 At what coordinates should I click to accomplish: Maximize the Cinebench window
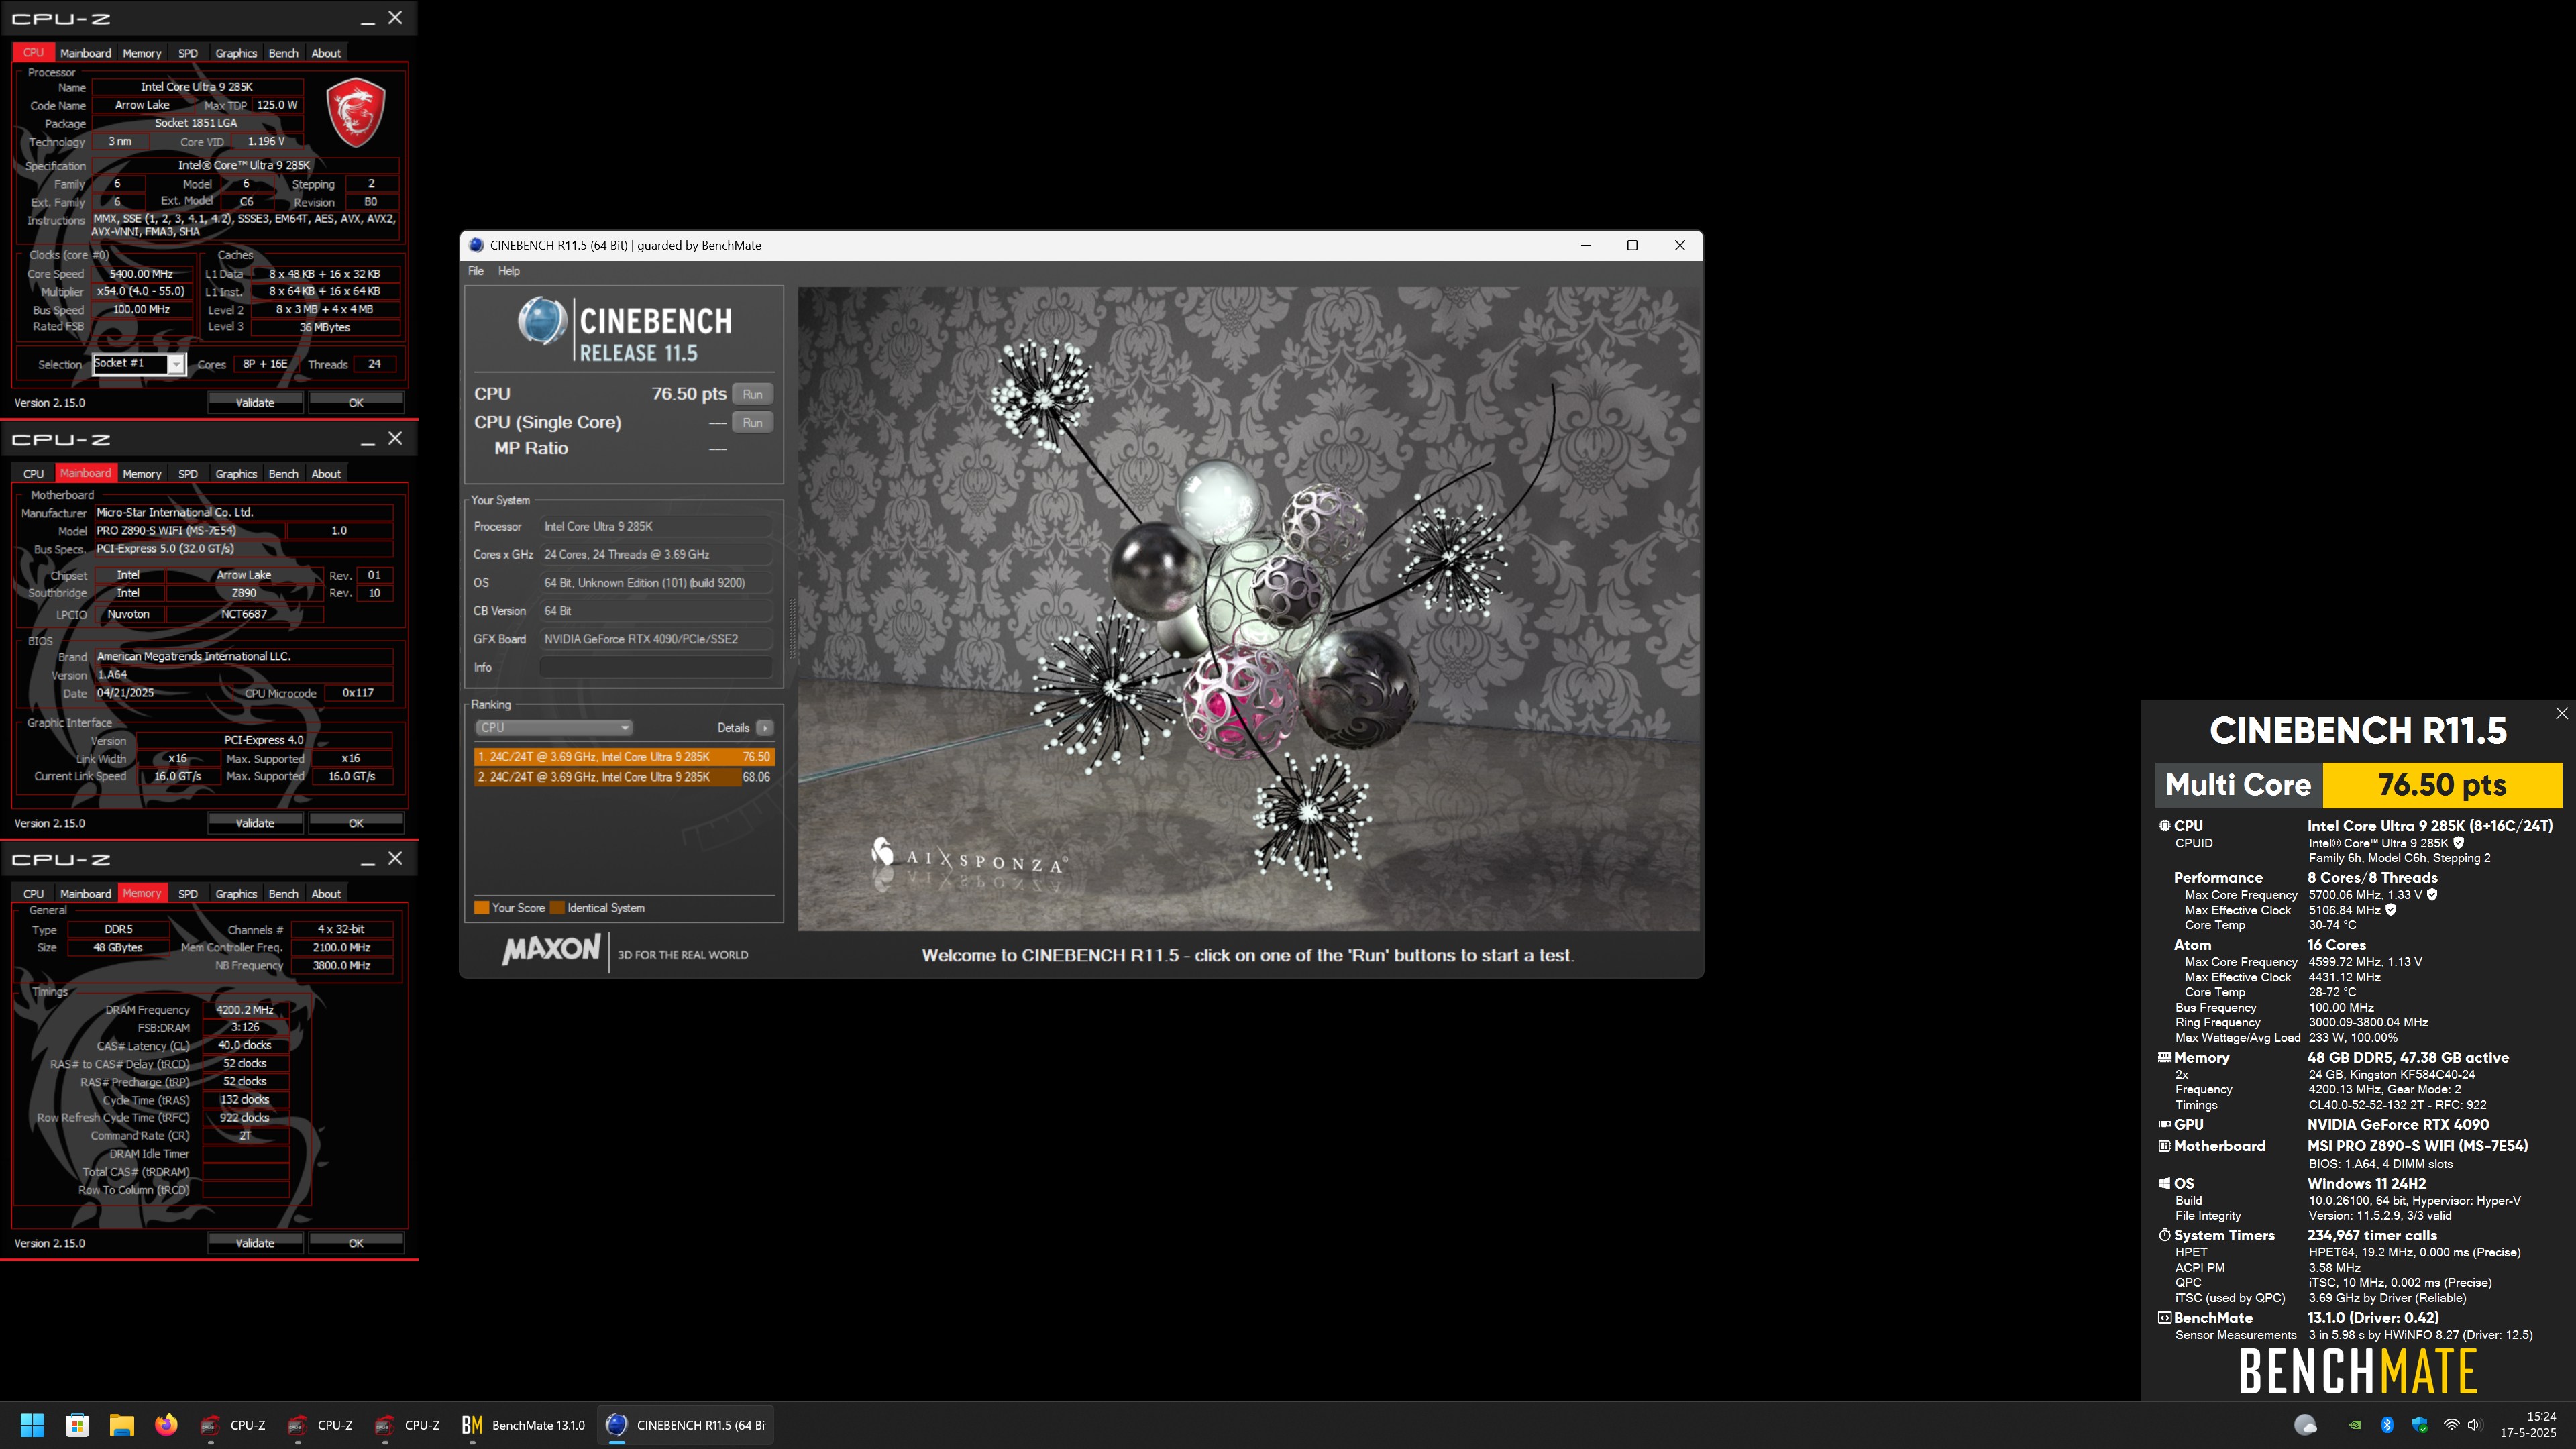tap(1632, 245)
